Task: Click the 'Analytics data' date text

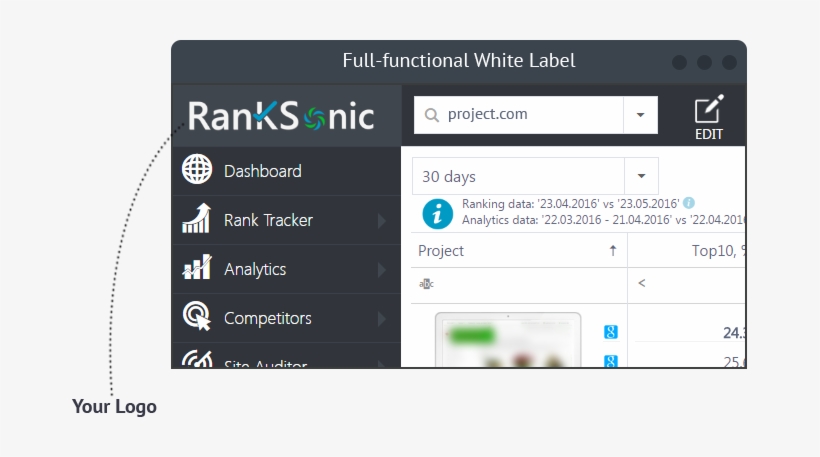Action: pos(603,220)
